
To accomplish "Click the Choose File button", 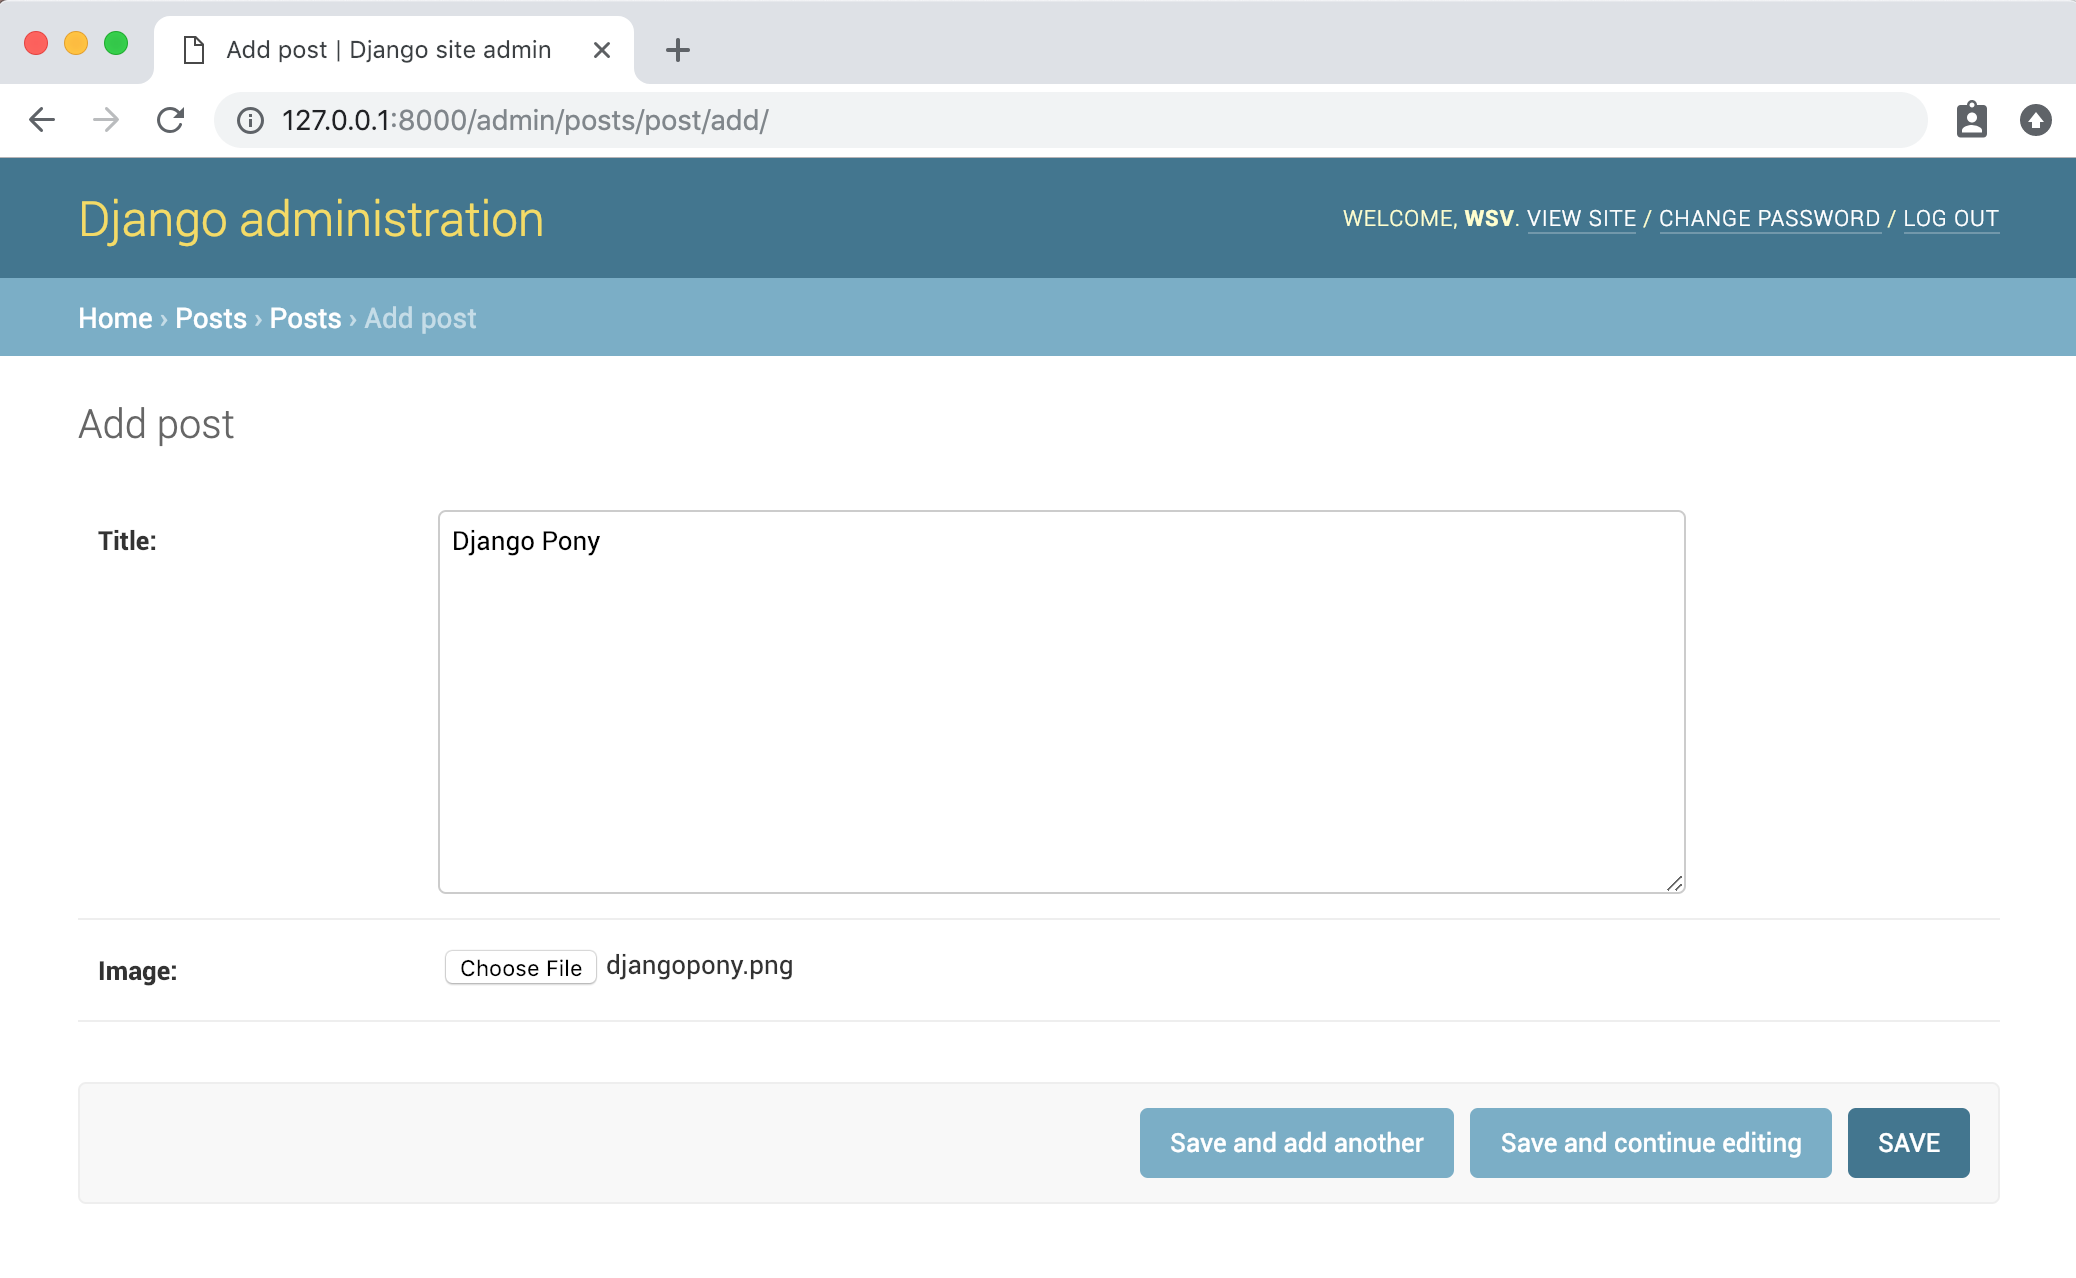I will 519,970.
